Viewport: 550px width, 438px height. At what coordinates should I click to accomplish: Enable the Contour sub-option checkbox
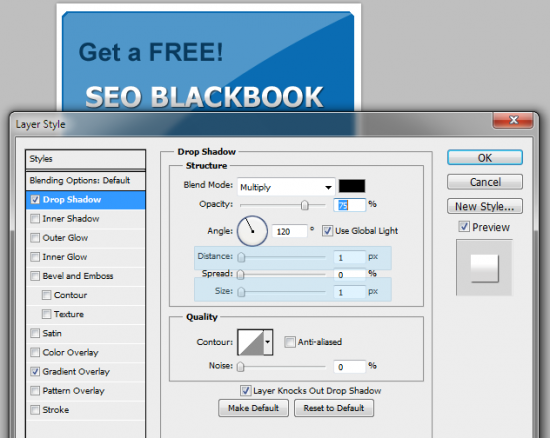[x=46, y=295]
